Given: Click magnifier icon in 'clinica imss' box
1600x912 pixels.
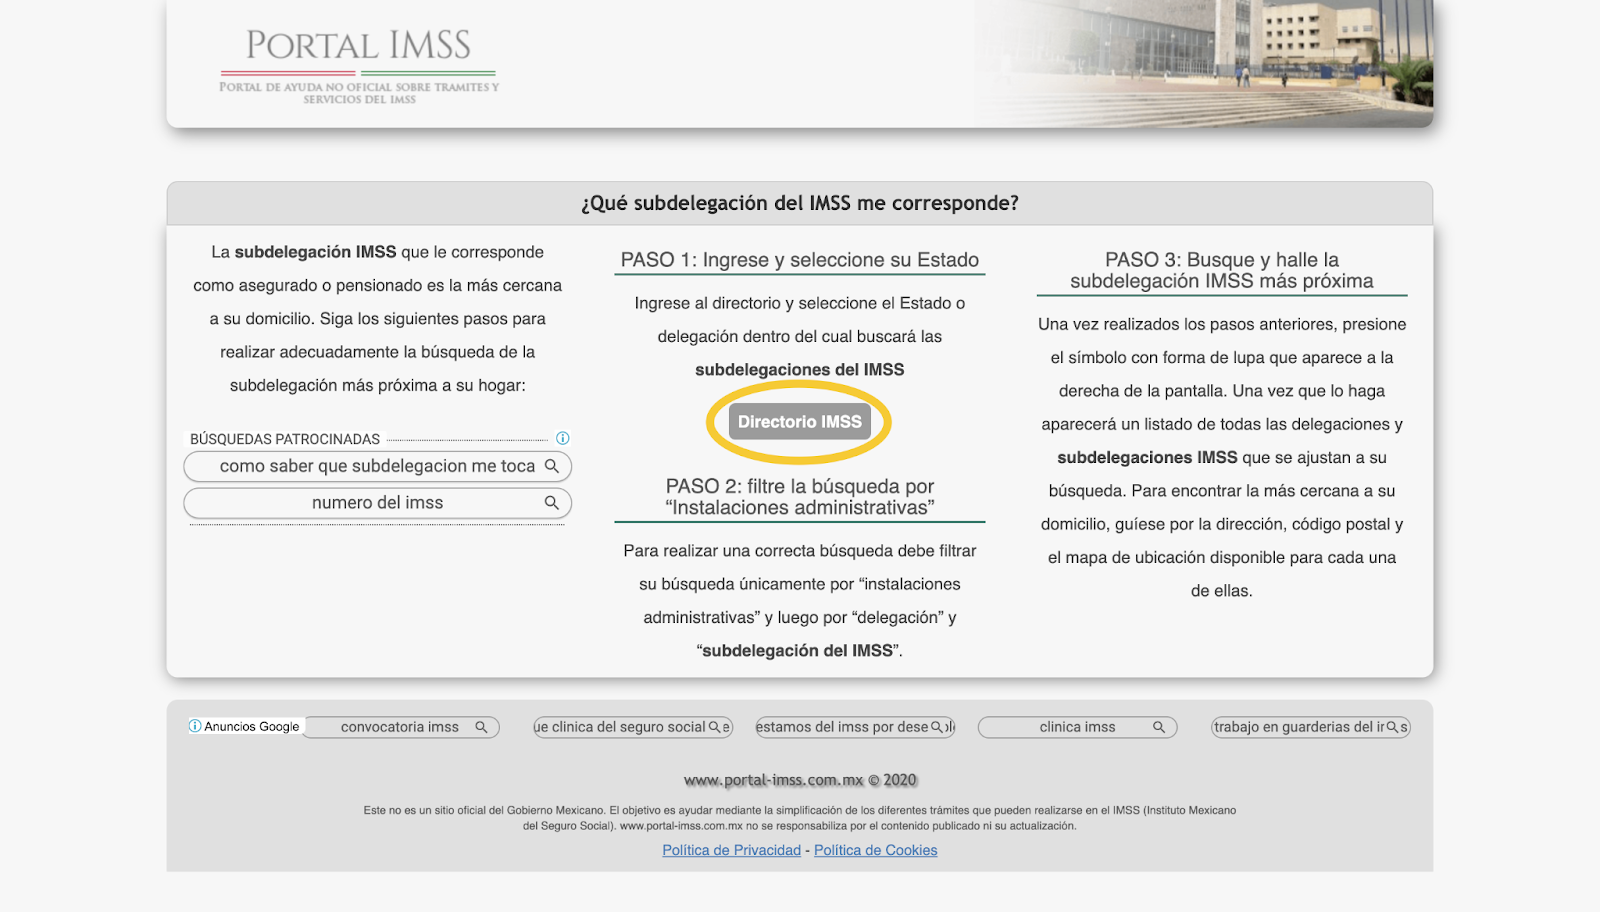Looking at the screenshot, I should [x=1158, y=727].
